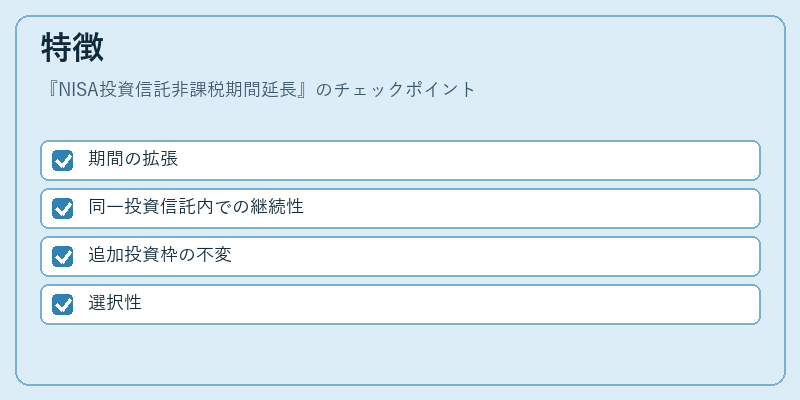Uncheck the 期間の拡張 checkbox
The height and width of the screenshot is (400, 800).
pos(63,161)
